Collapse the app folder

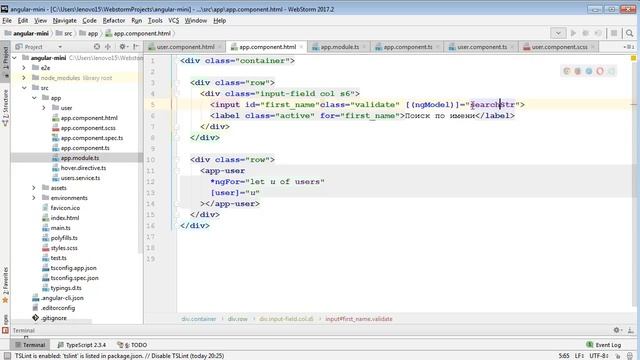34,98
